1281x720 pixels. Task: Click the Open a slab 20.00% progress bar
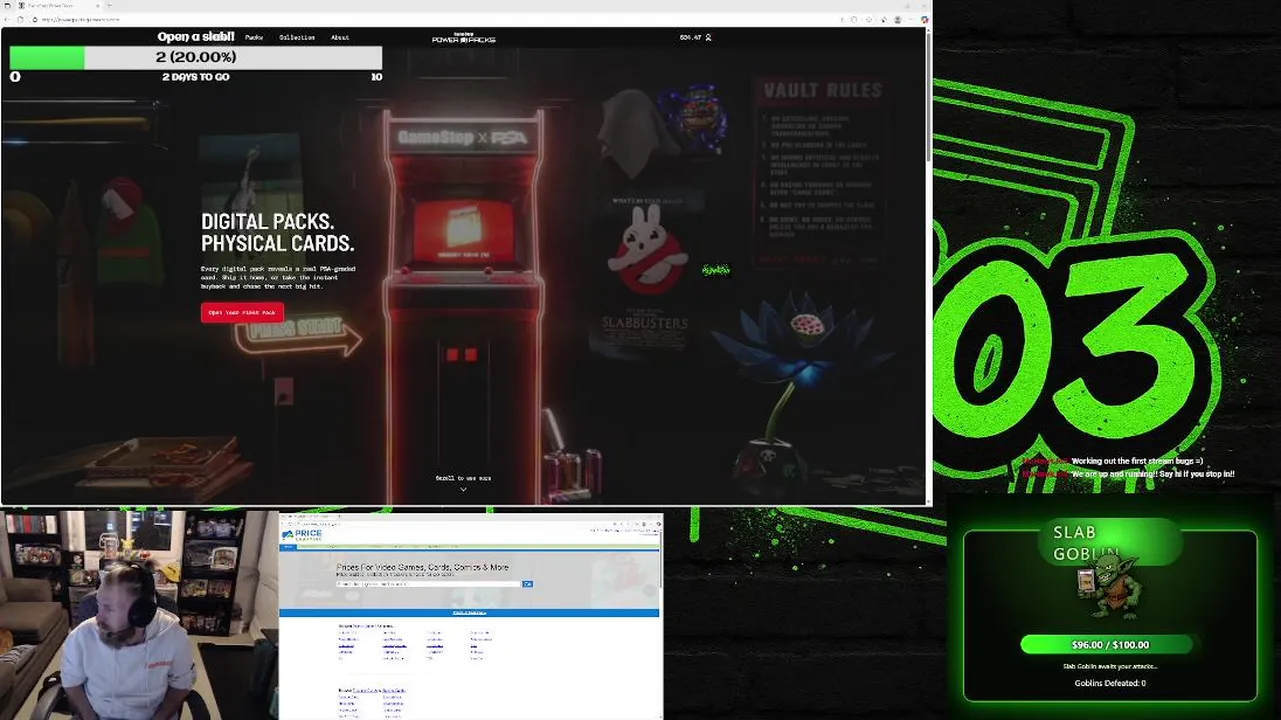195,58
